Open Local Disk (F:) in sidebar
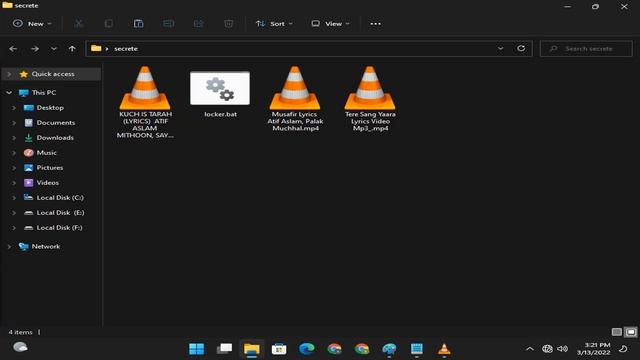This screenshot has width=640, height=360. click(x=59, y=228)
